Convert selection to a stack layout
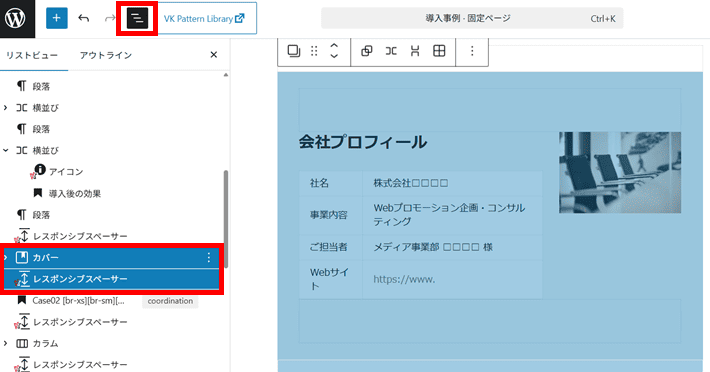This screenshot has width=710, height=372. [415, 51]
